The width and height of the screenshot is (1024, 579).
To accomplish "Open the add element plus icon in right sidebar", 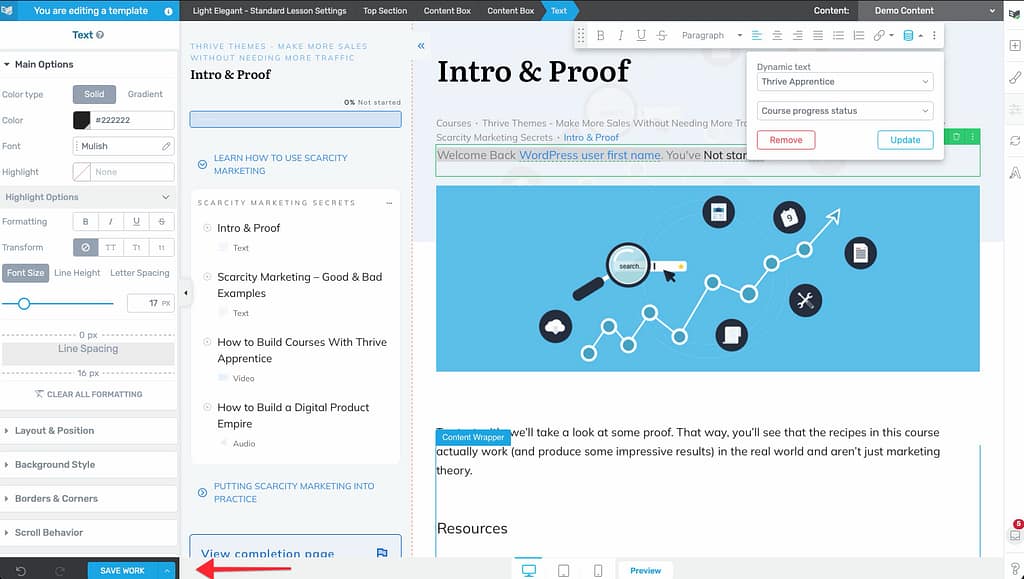I will tap(1014, 46).
